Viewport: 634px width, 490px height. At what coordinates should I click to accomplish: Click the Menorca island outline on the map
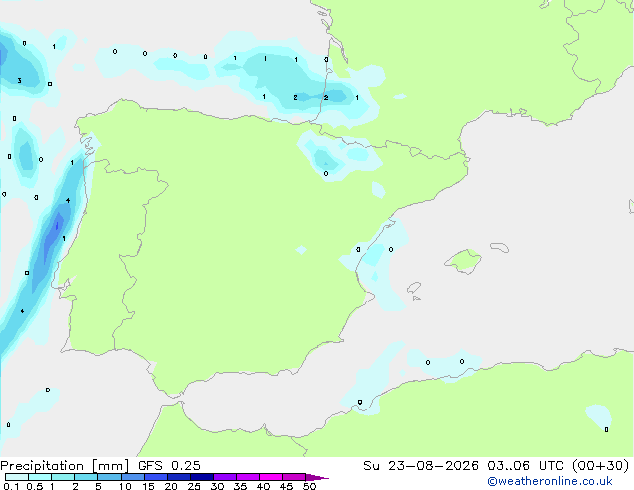500,247
